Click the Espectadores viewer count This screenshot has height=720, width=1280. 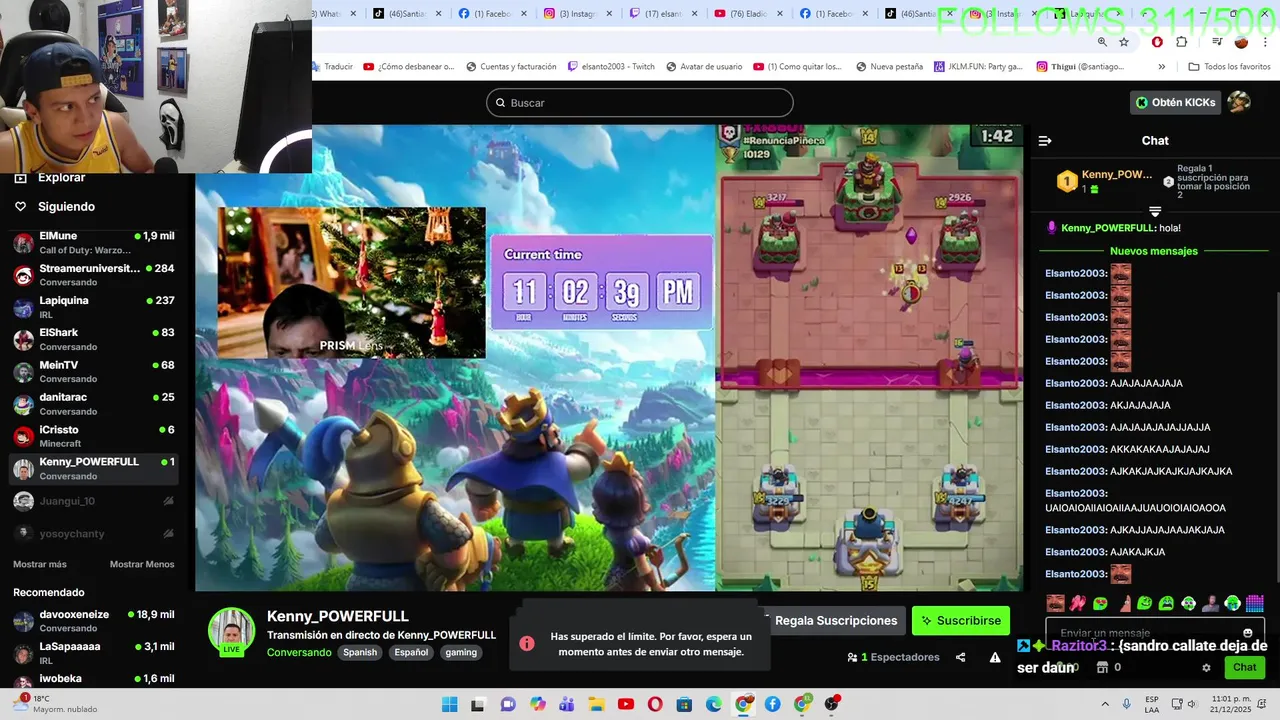[x=893, y=657]
